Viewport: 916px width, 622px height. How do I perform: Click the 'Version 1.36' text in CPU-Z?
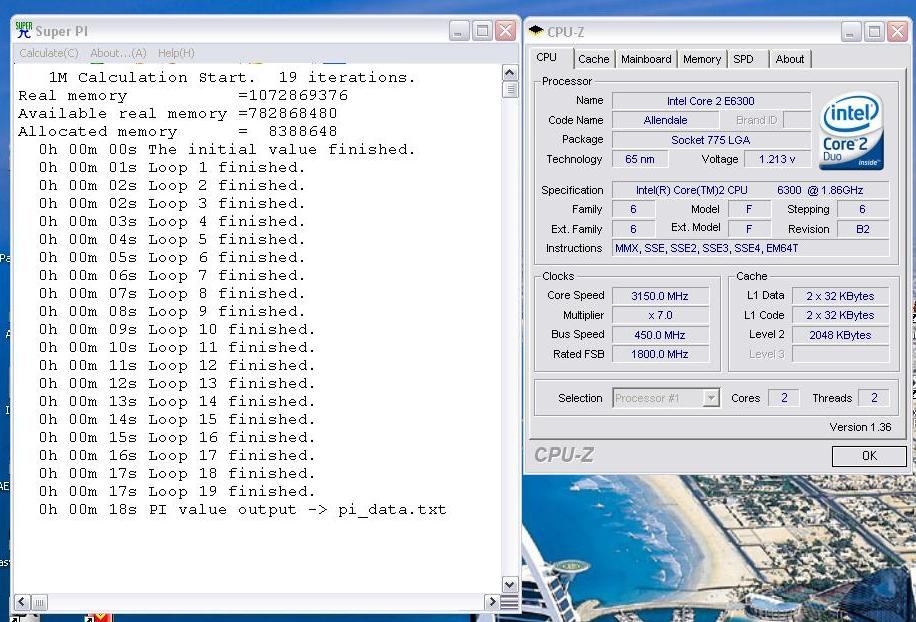click(860, 428)
